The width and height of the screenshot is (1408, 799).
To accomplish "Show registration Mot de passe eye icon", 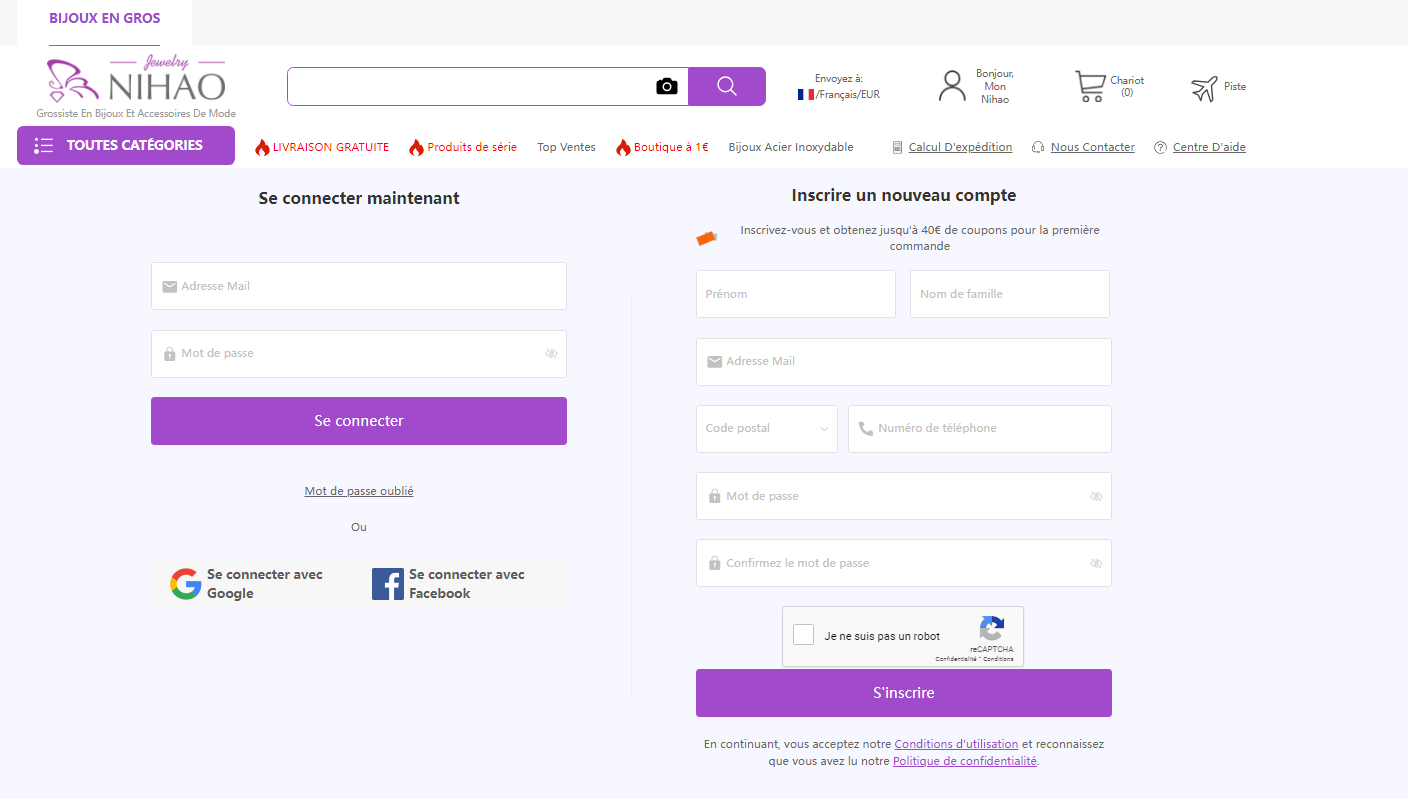I will coord(1096,496).
